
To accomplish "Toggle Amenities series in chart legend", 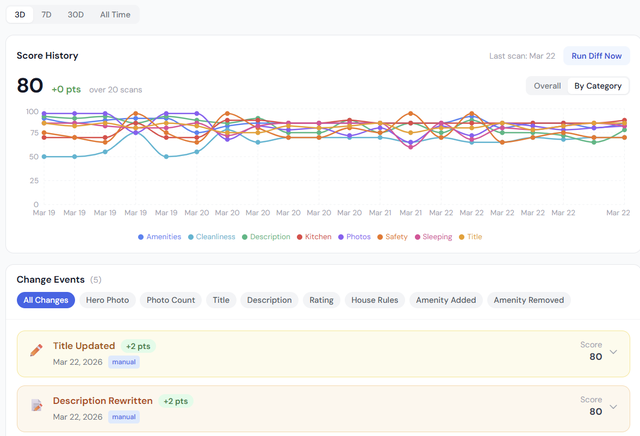I will click(160, 237).
